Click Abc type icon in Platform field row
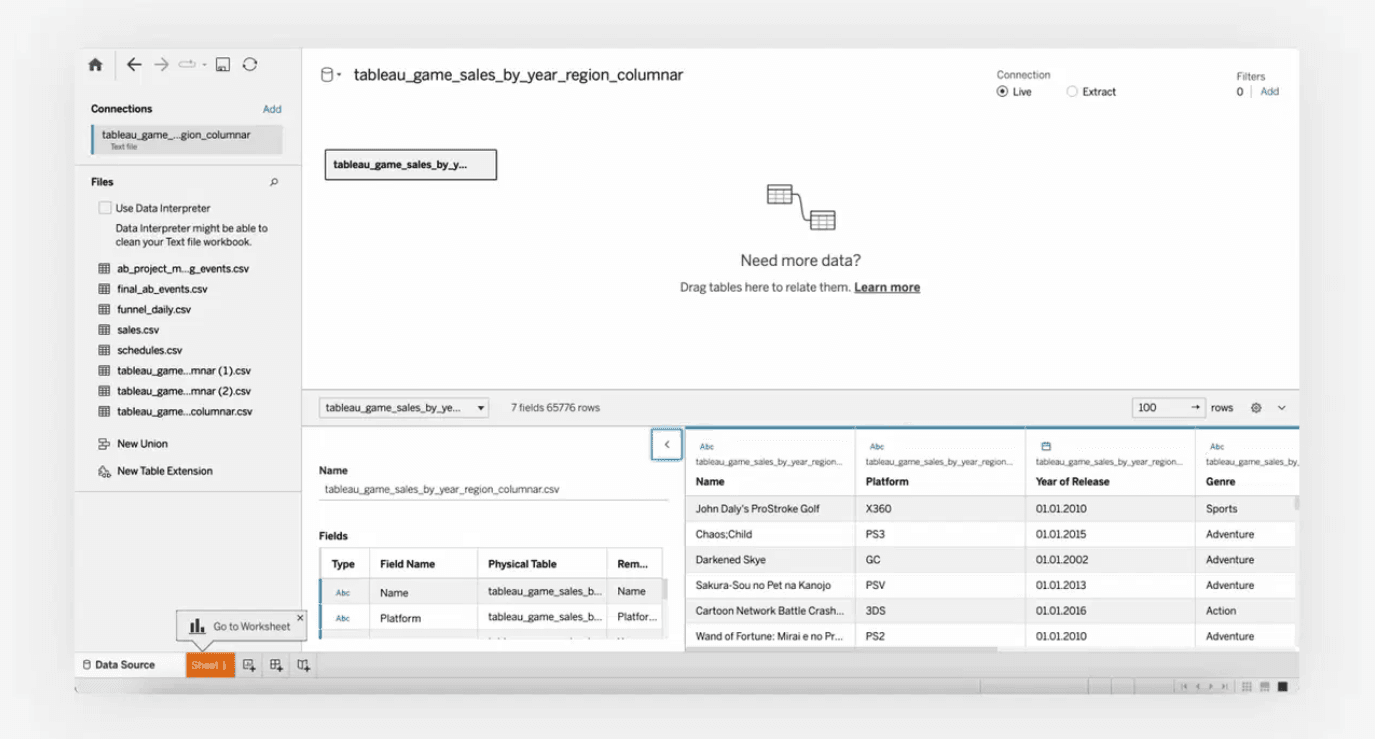Screen dimensions: 1375x739 [x=343, y=618]
